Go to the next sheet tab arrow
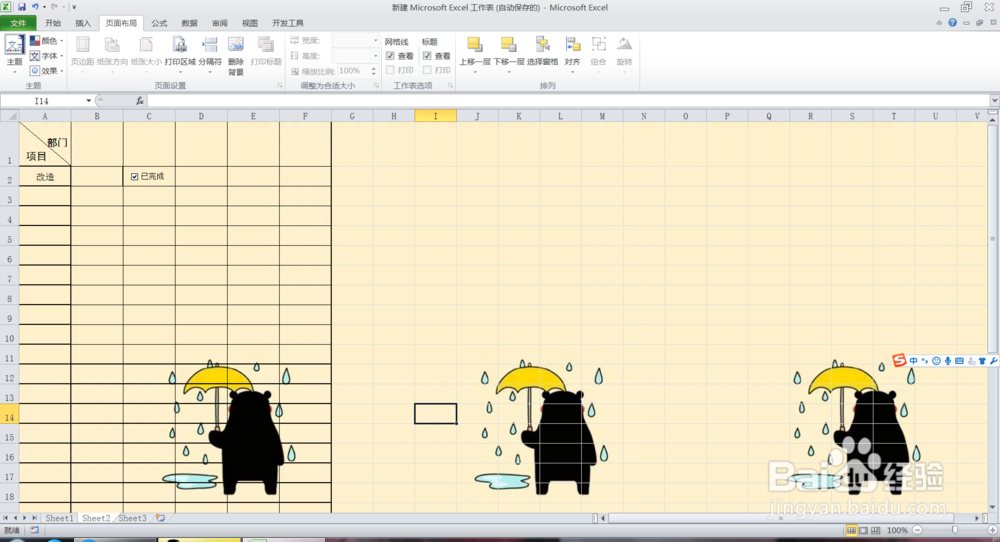 (x=25, y=518)
